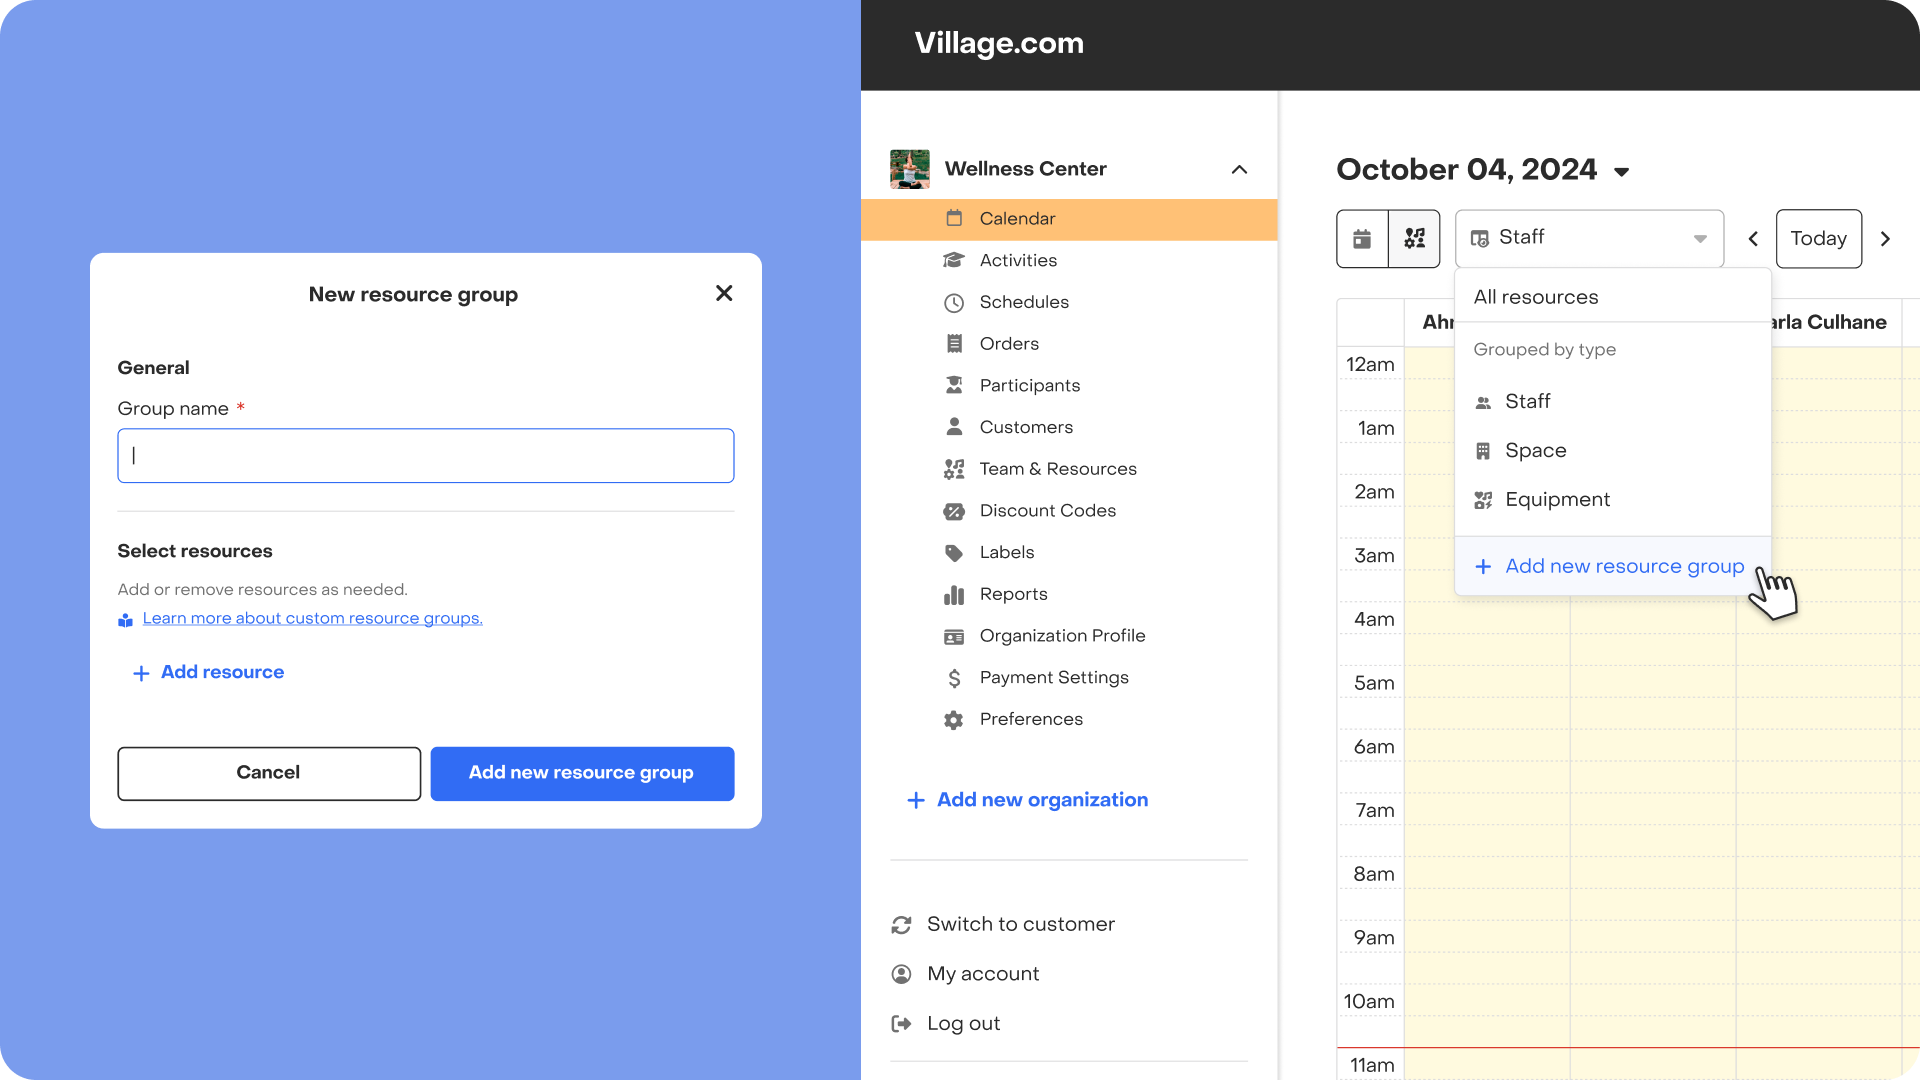Viewport: 1920px width, 1080px height.
Task: Select Equipment in resource dropdown
Action: pos(1612,500)
